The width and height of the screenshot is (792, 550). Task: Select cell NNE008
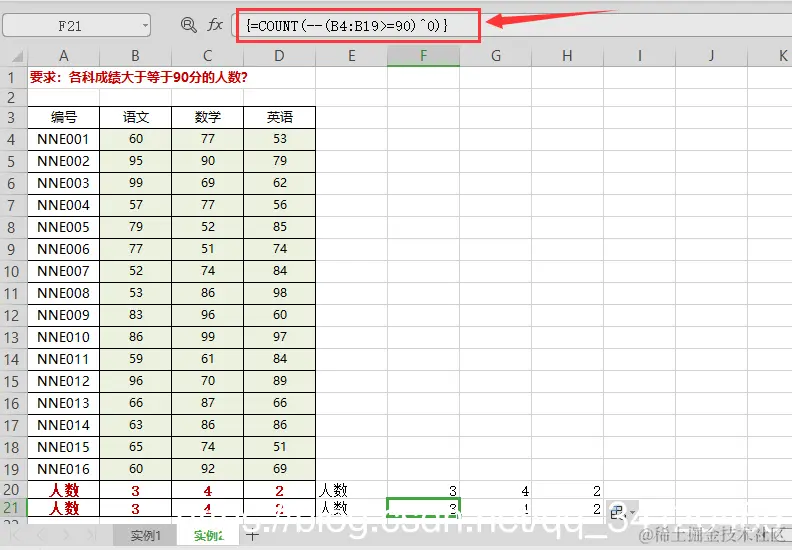[x=64, y=293]
